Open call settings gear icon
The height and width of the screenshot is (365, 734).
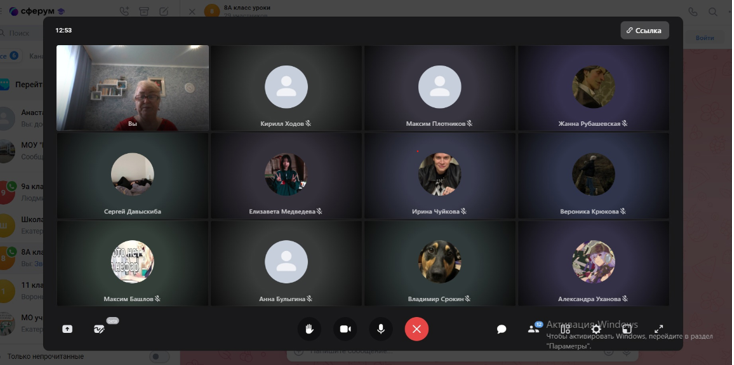(596, 329)
